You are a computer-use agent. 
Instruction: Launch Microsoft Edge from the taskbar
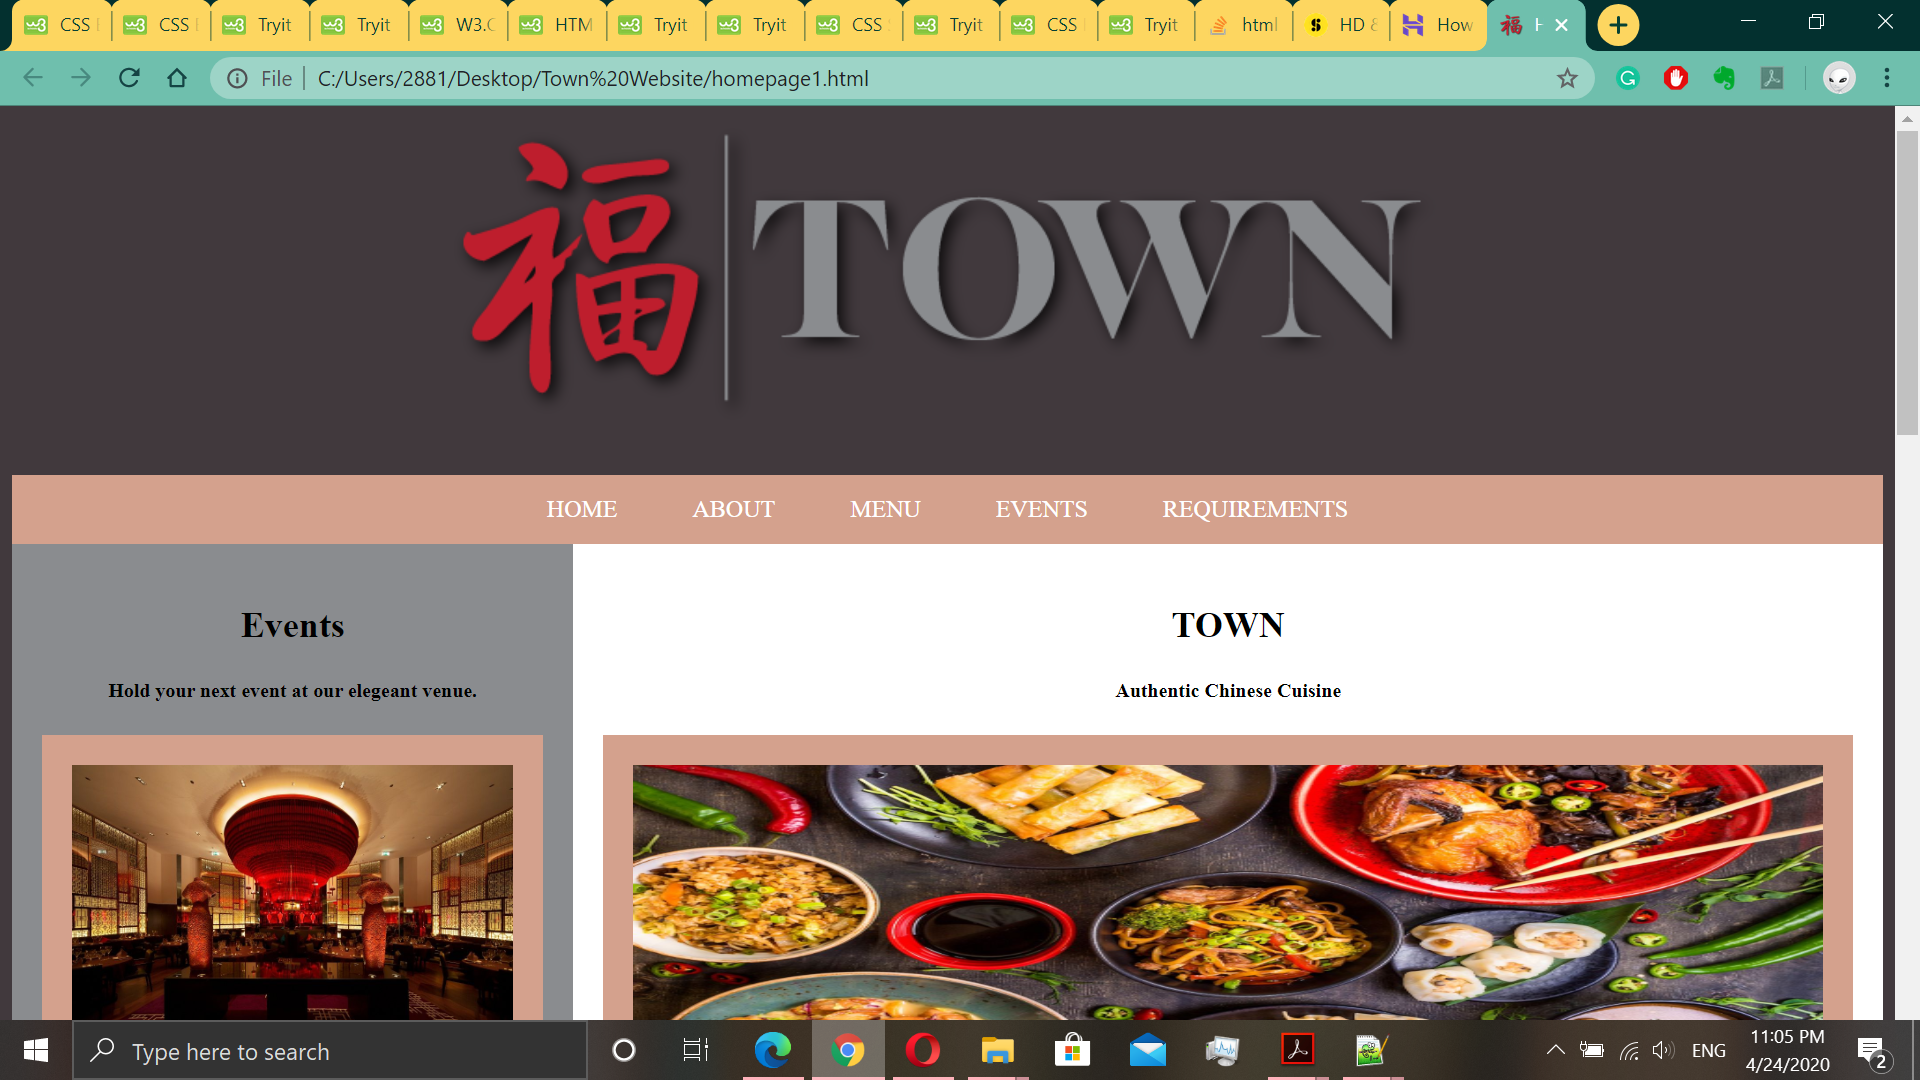(772, 1050)
